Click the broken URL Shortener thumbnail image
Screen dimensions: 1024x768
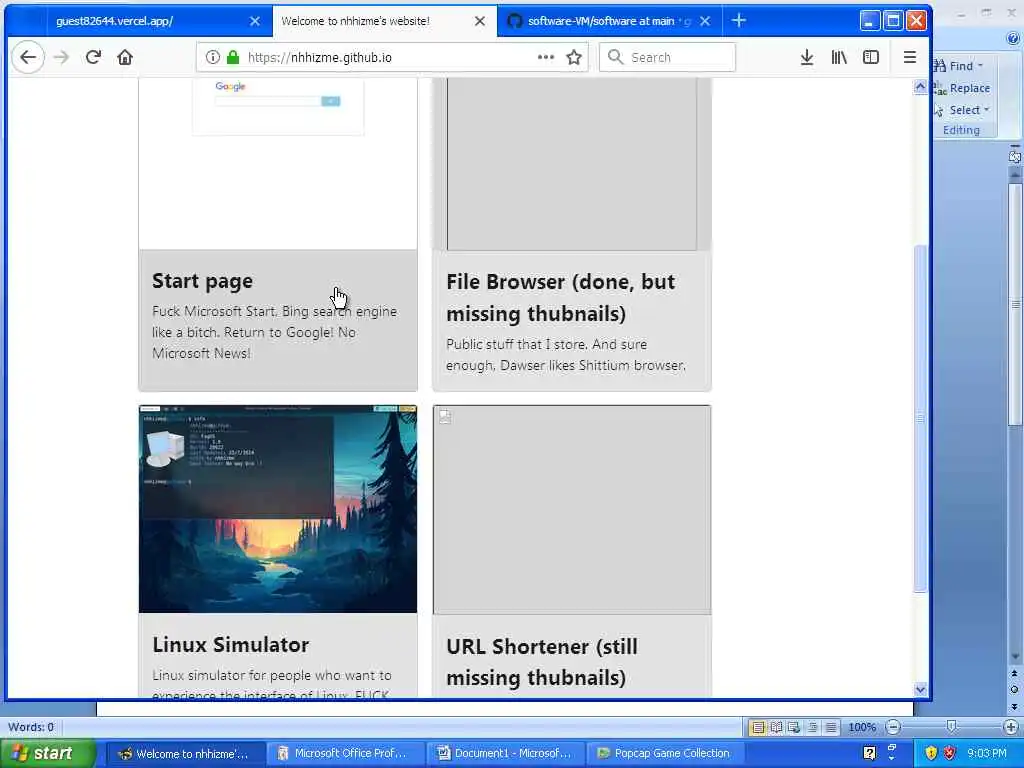point(572,509)
